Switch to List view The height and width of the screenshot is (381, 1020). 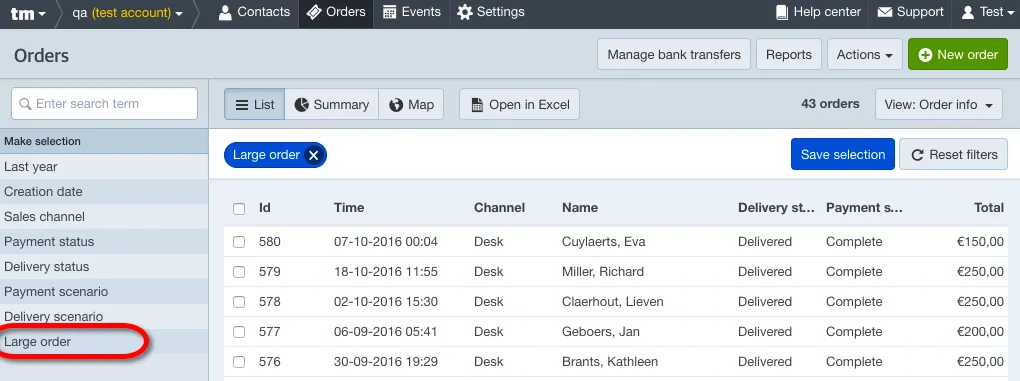(x=254, y=105)
